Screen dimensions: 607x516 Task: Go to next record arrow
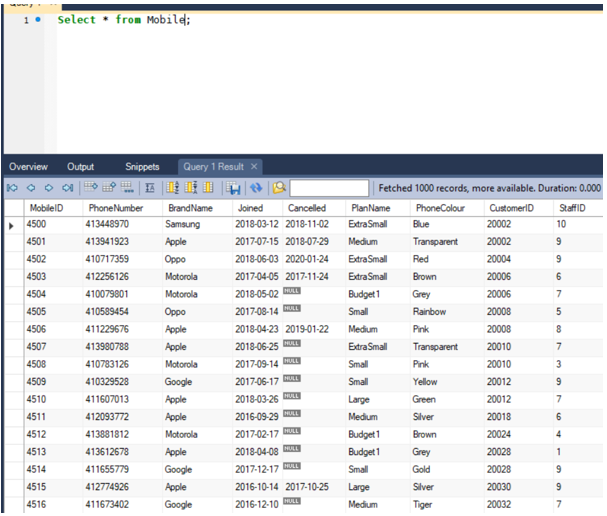point(49,188)
